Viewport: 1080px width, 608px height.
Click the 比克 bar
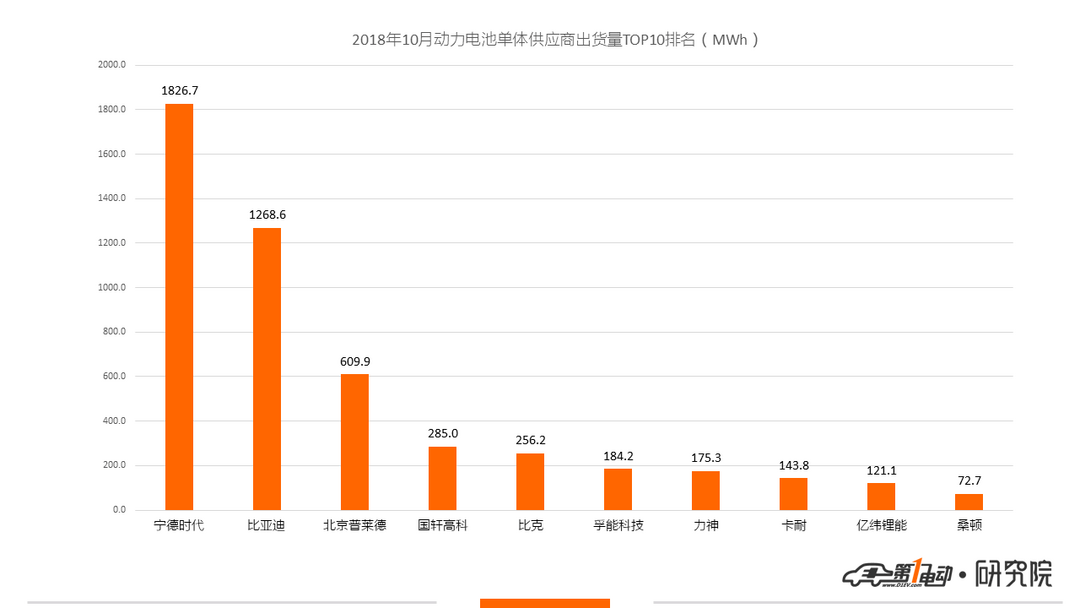(x=530, y=481)
